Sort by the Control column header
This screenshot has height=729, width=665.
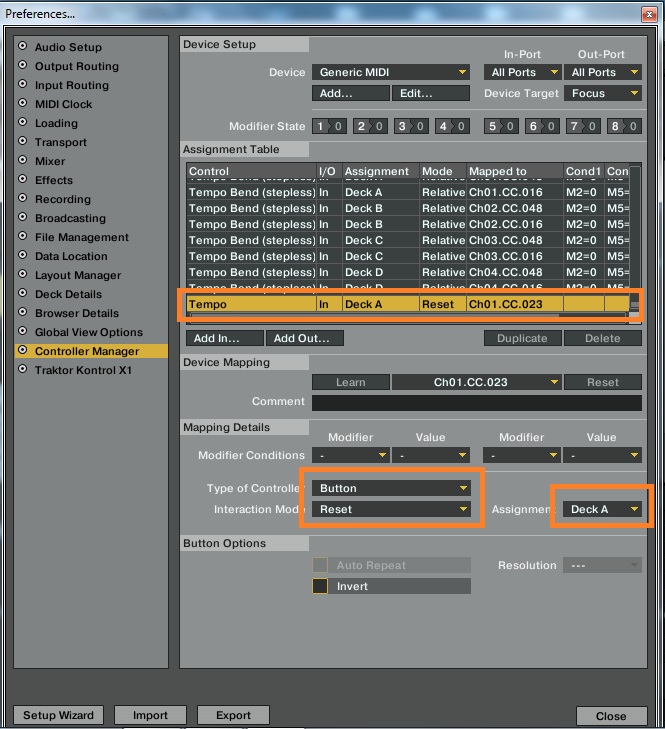coord(251,171)
